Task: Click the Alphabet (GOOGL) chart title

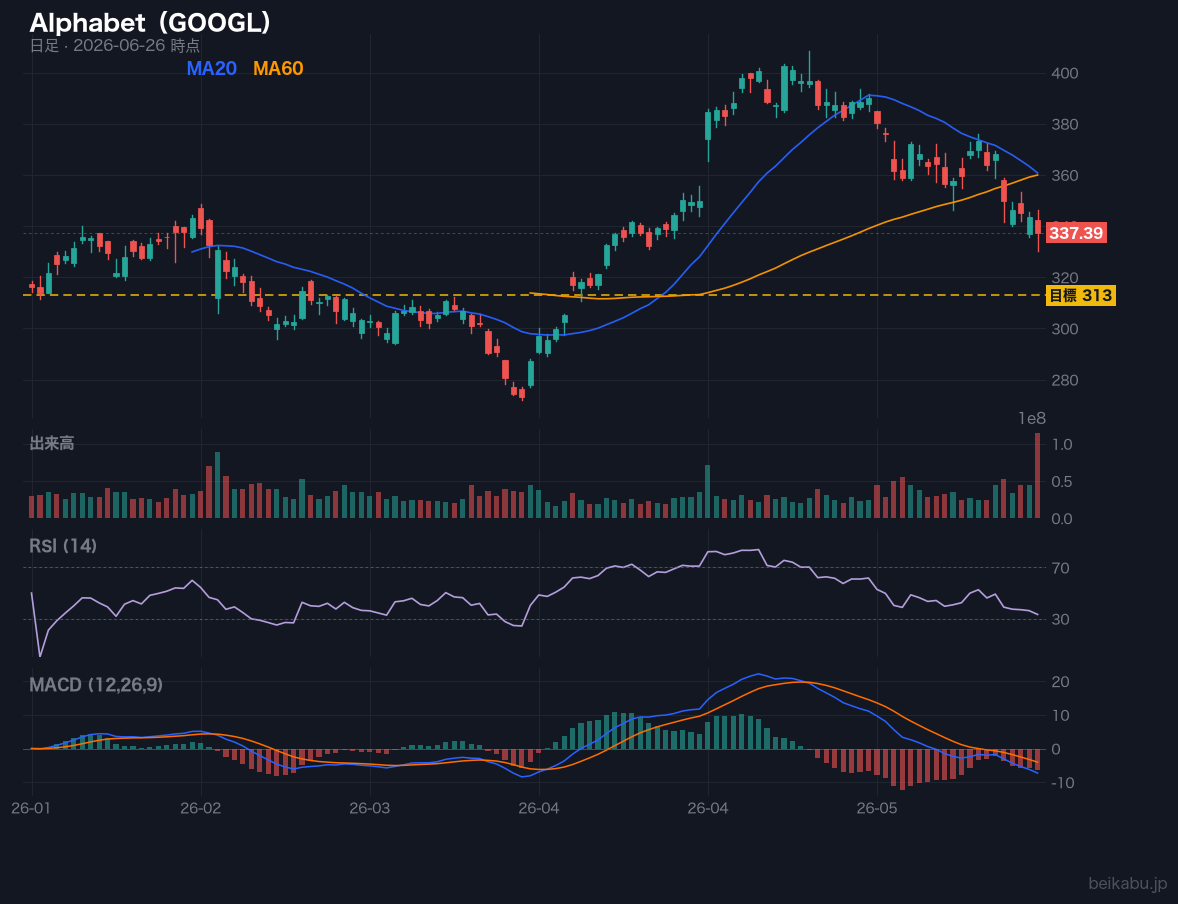Action: pyautogui.click(x=150, y=23)
